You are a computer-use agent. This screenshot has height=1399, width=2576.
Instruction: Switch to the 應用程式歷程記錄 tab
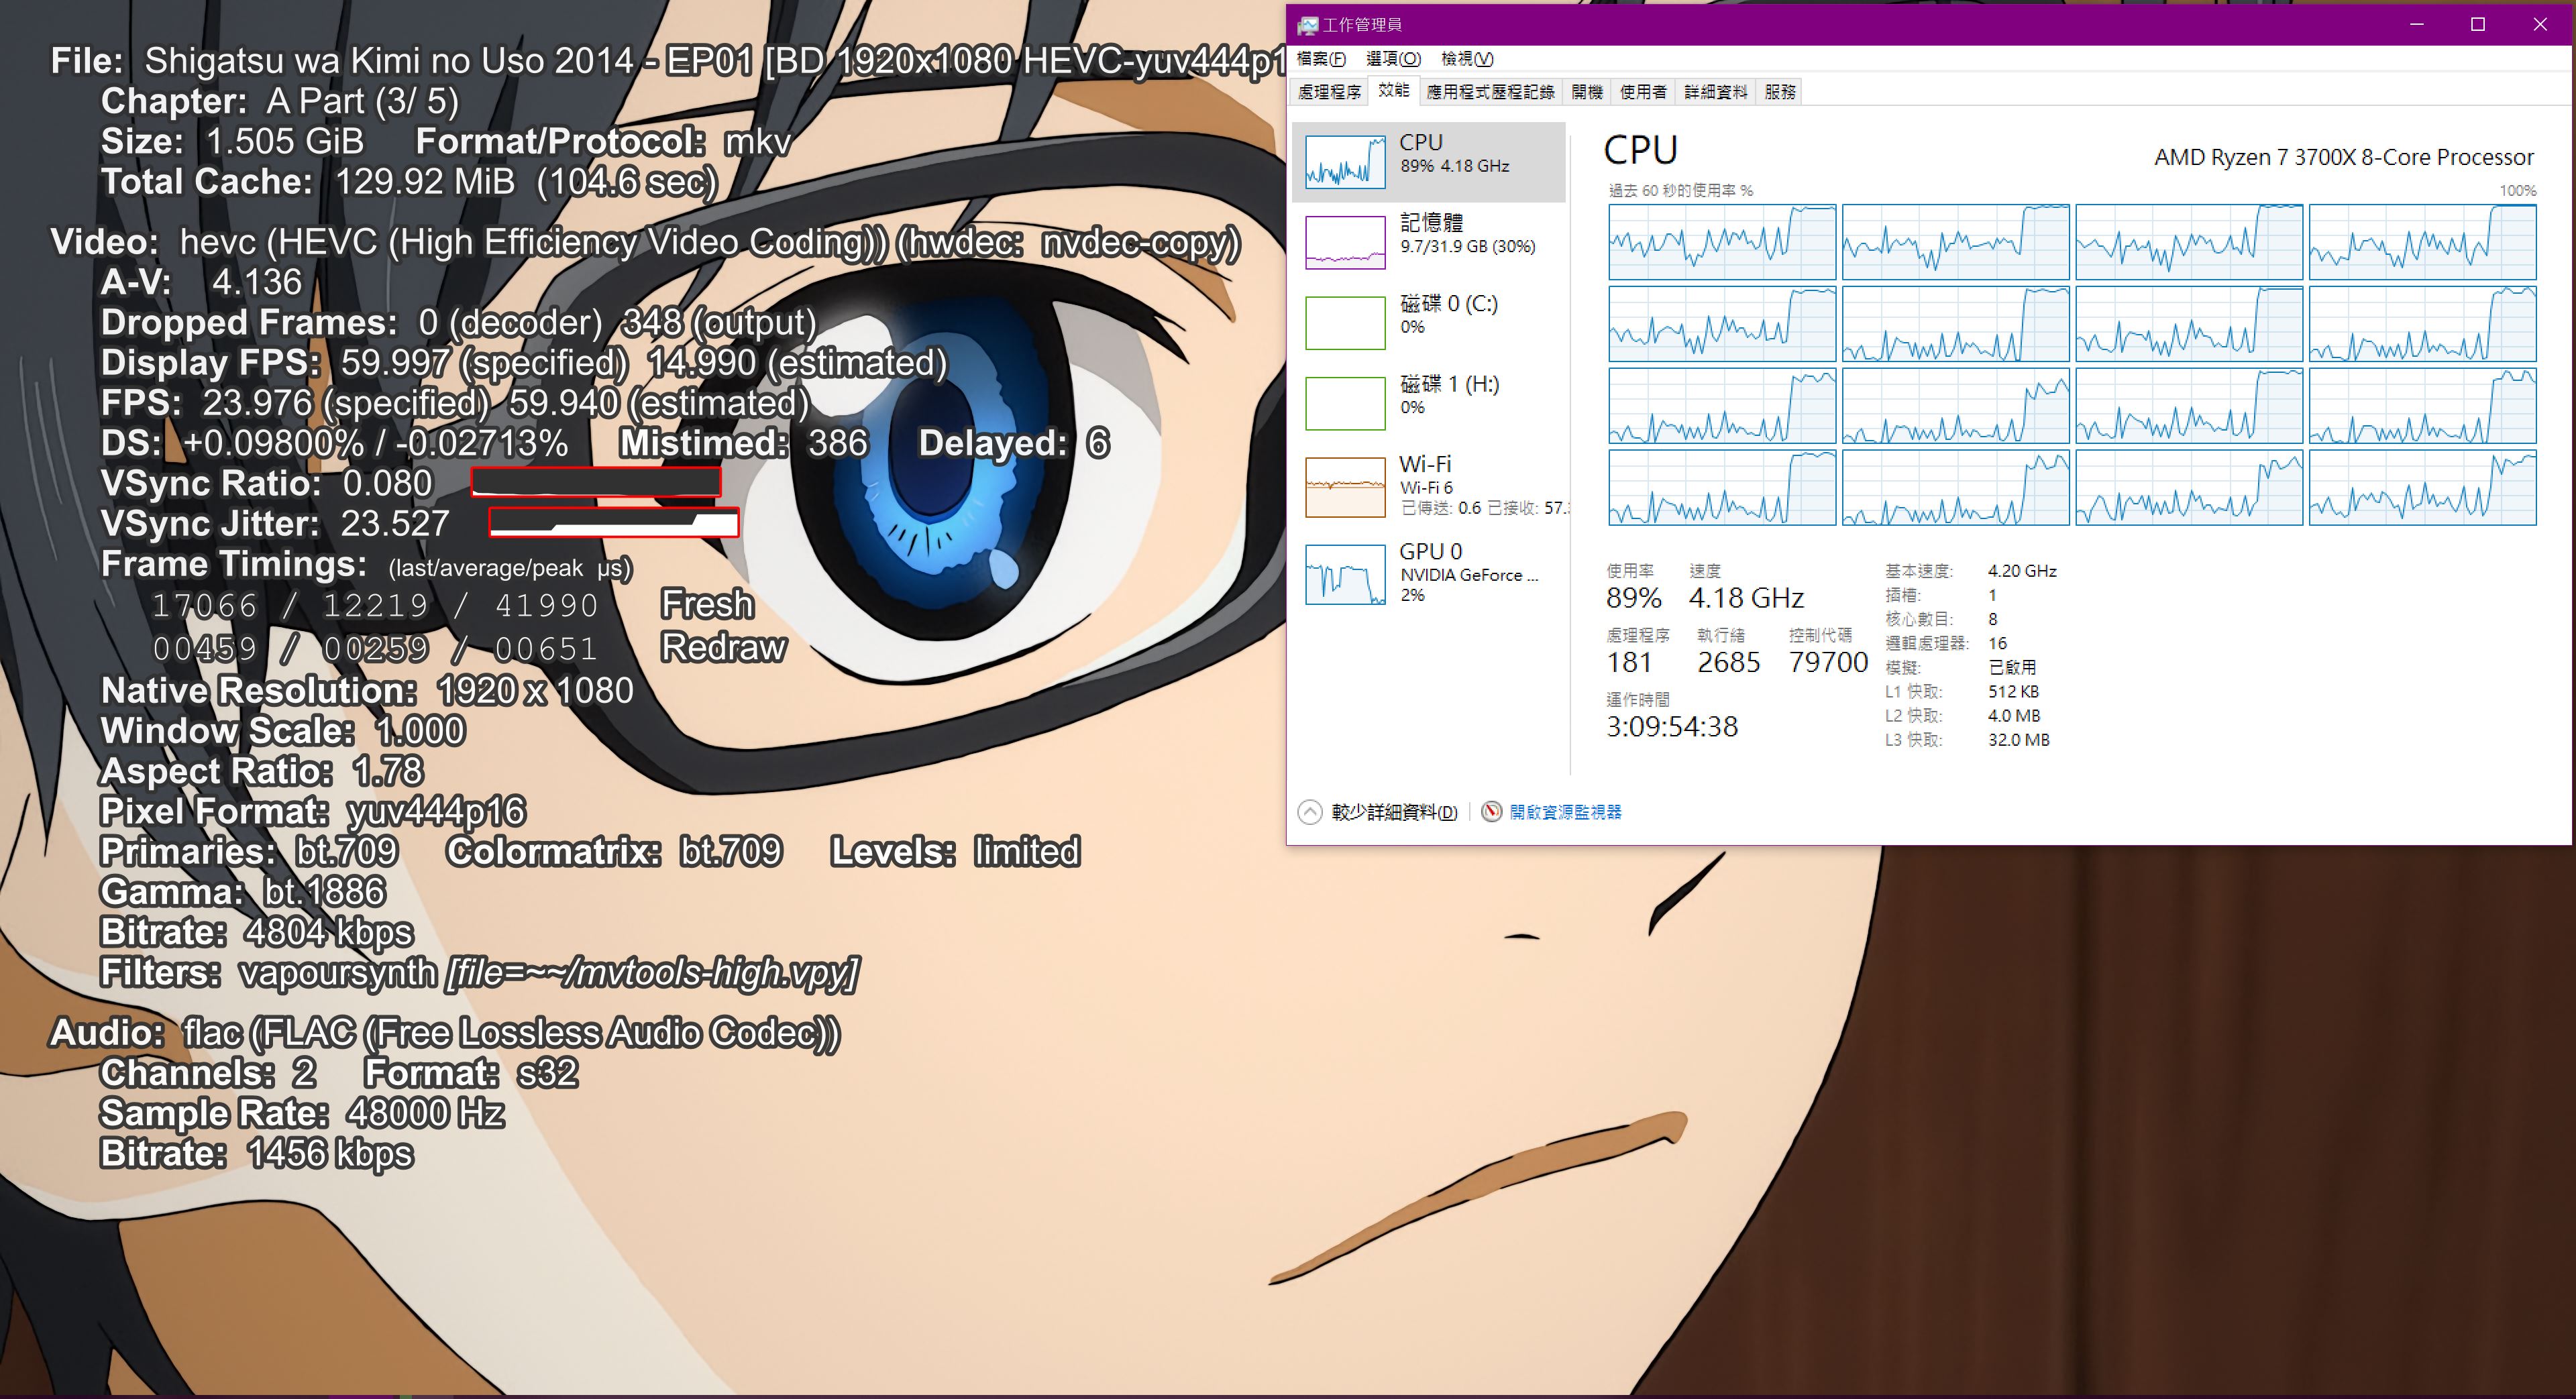point(1490,92)
